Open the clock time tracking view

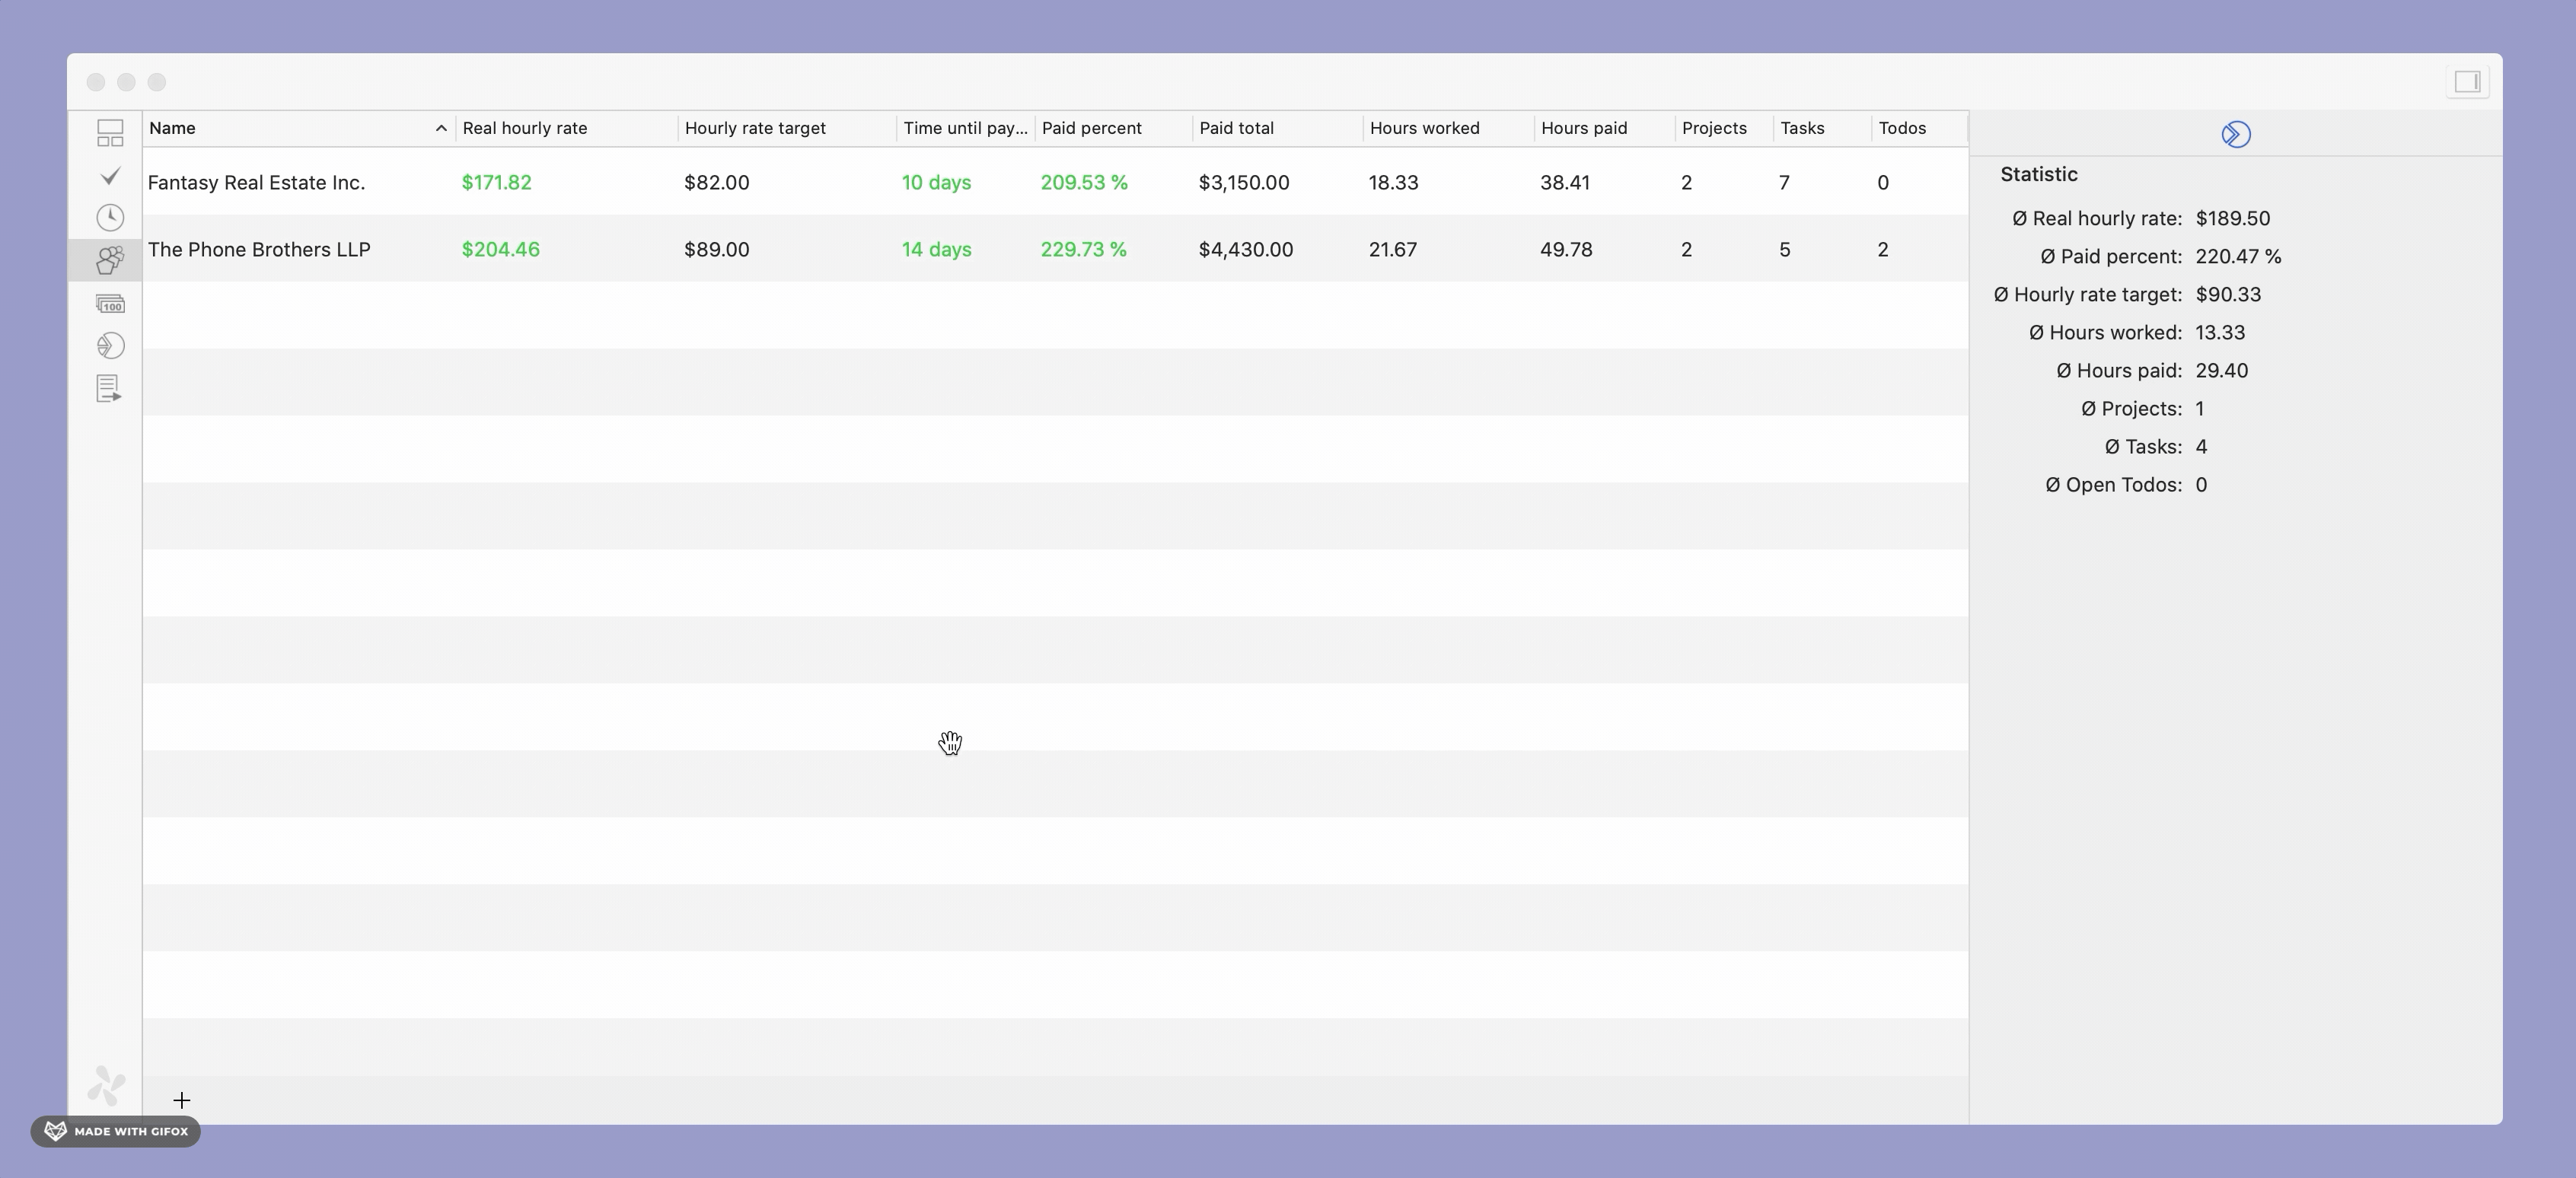pyautogui.click(x=110, y=218)
